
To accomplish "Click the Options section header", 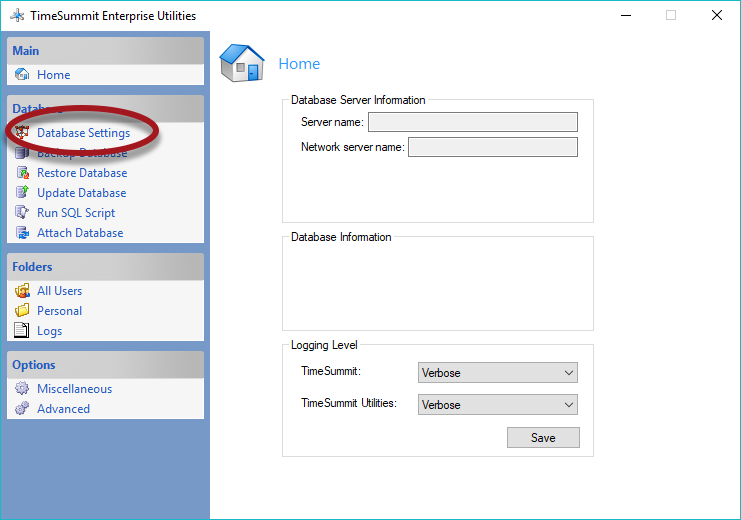I will point(105,364).
